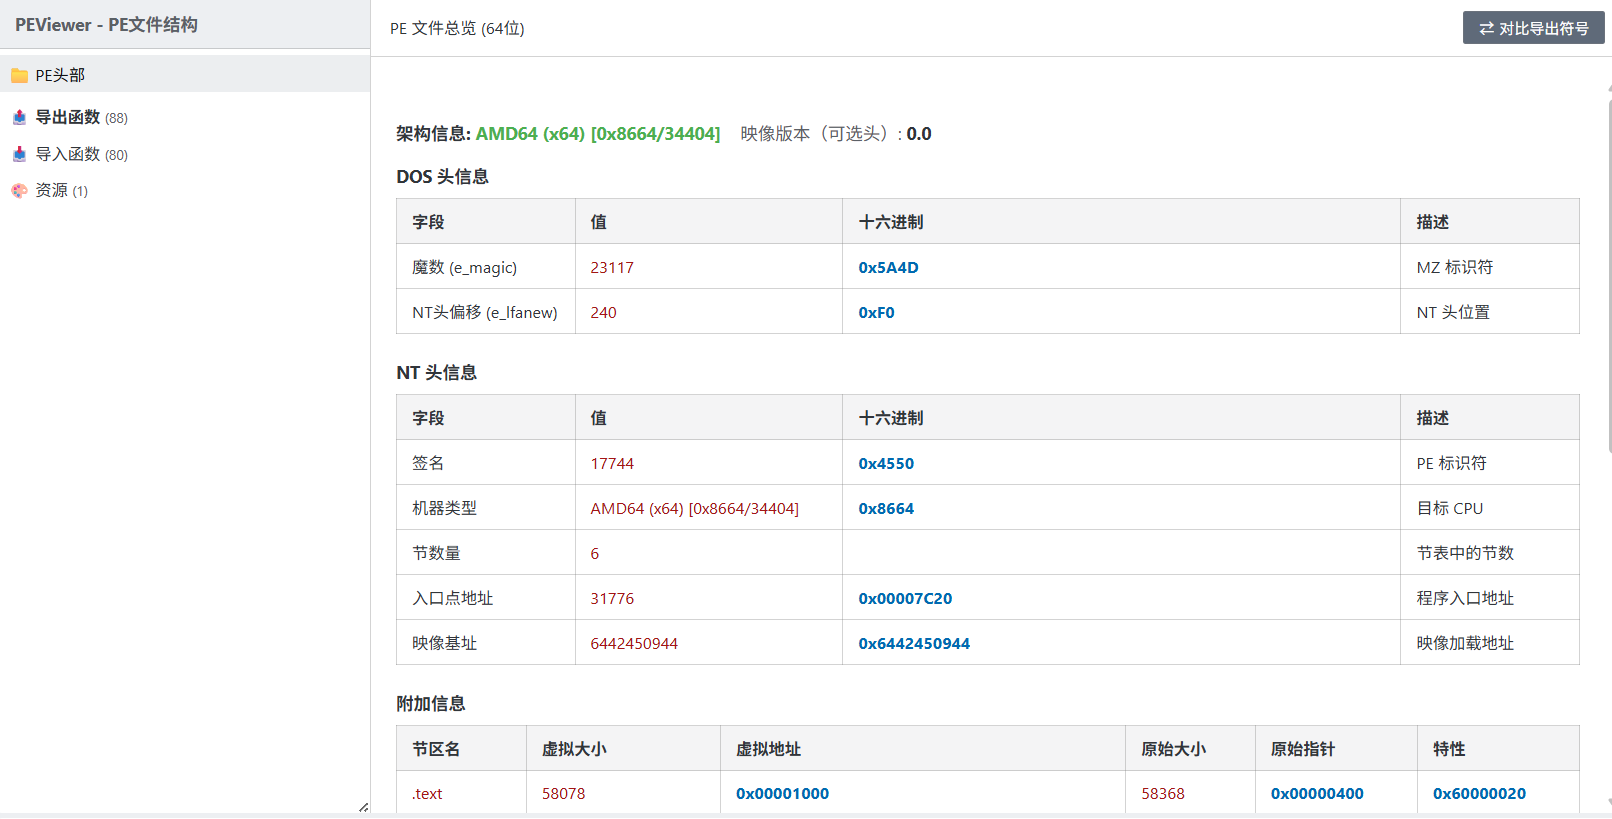
Task: Click the PEViewer - PE文件结构 title
Action: [x=106, y=24]
